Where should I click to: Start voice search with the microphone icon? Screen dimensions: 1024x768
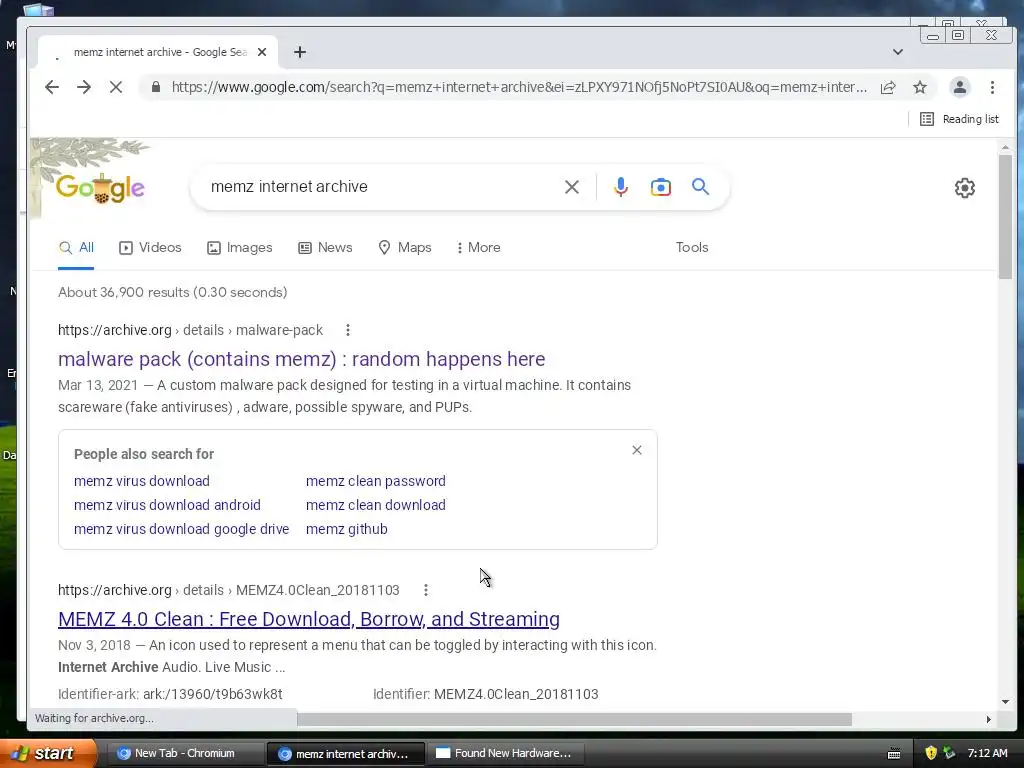click(x=620, y=187)
